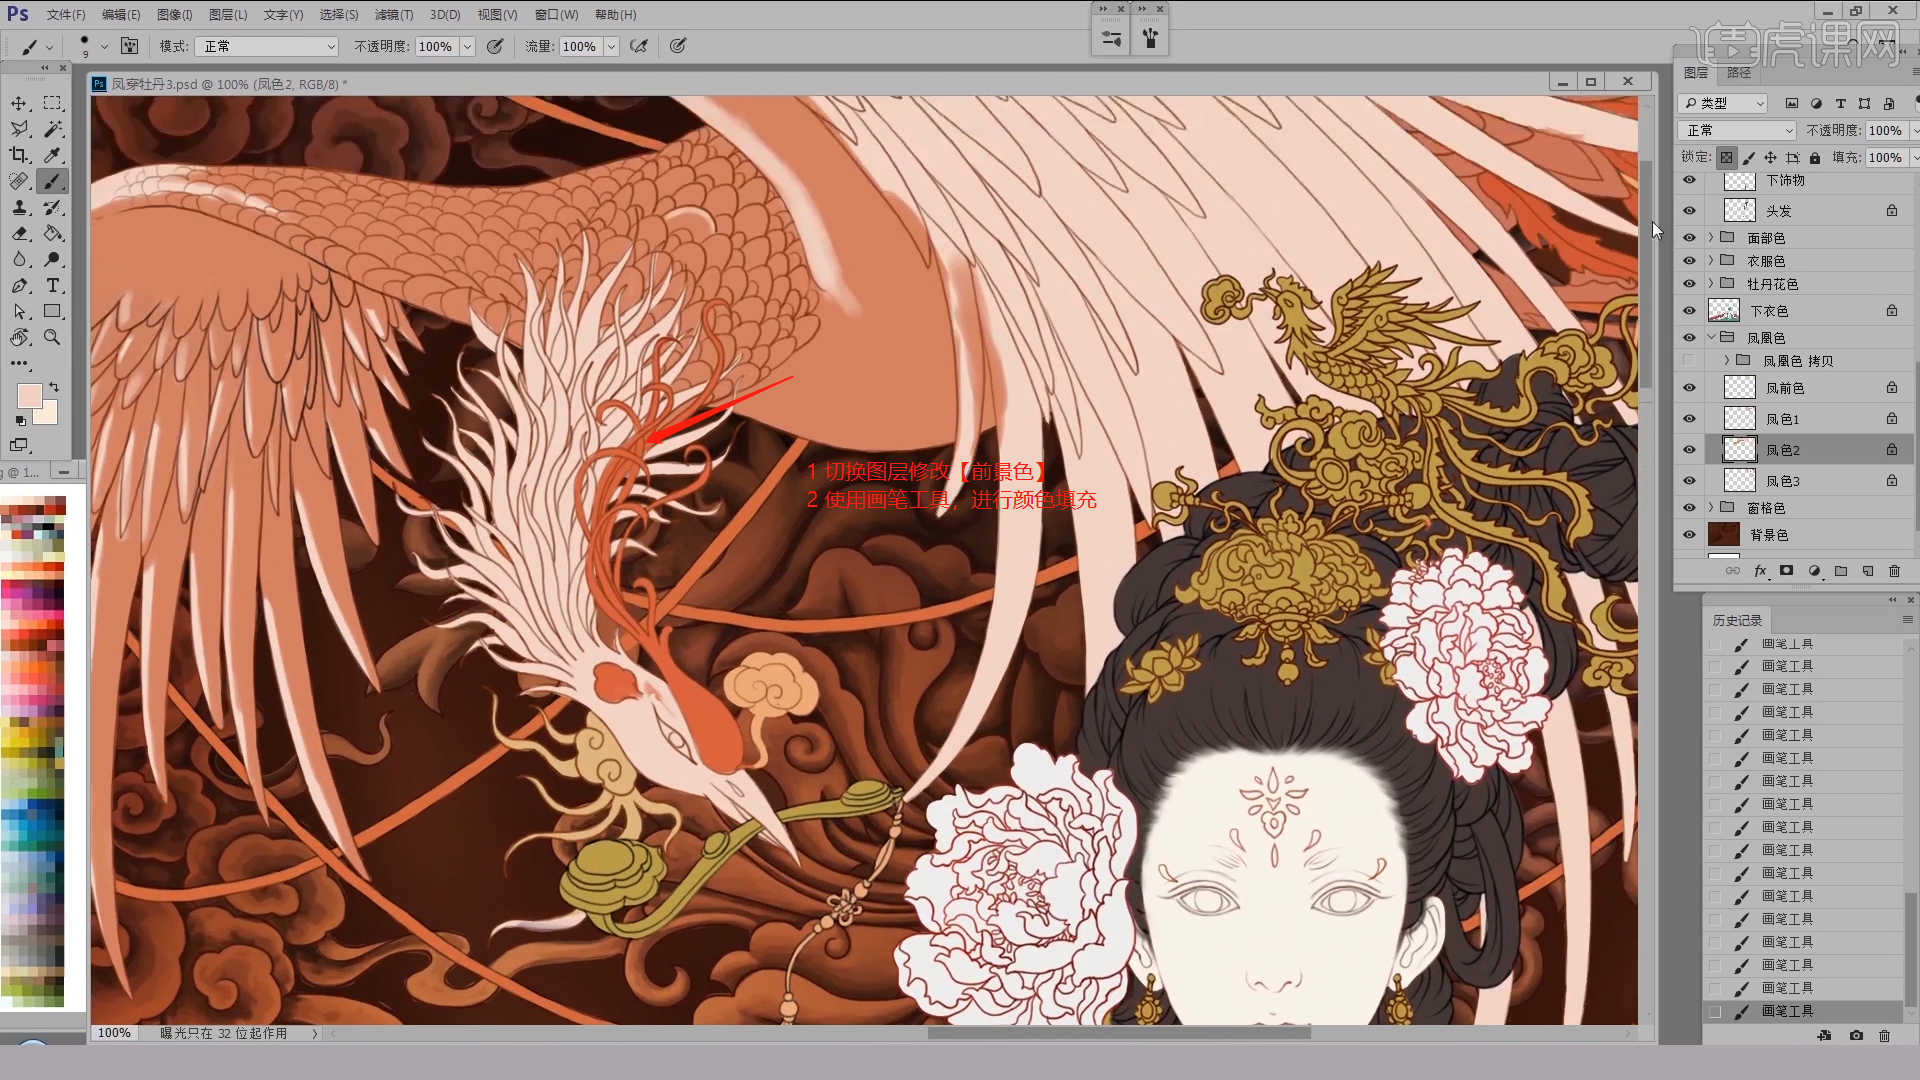
Task: Select the Pen tool
Action: point(19,285)
